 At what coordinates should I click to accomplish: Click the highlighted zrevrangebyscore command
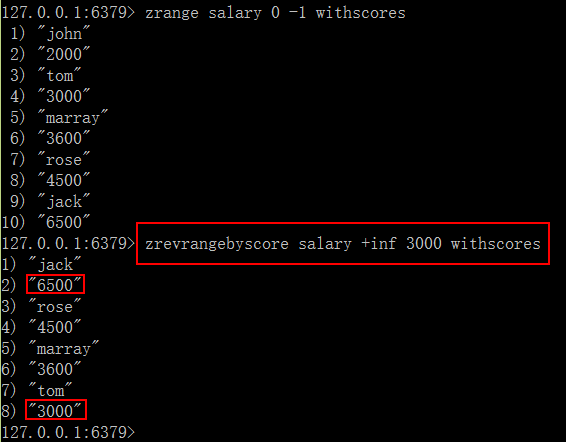(343, 244)
